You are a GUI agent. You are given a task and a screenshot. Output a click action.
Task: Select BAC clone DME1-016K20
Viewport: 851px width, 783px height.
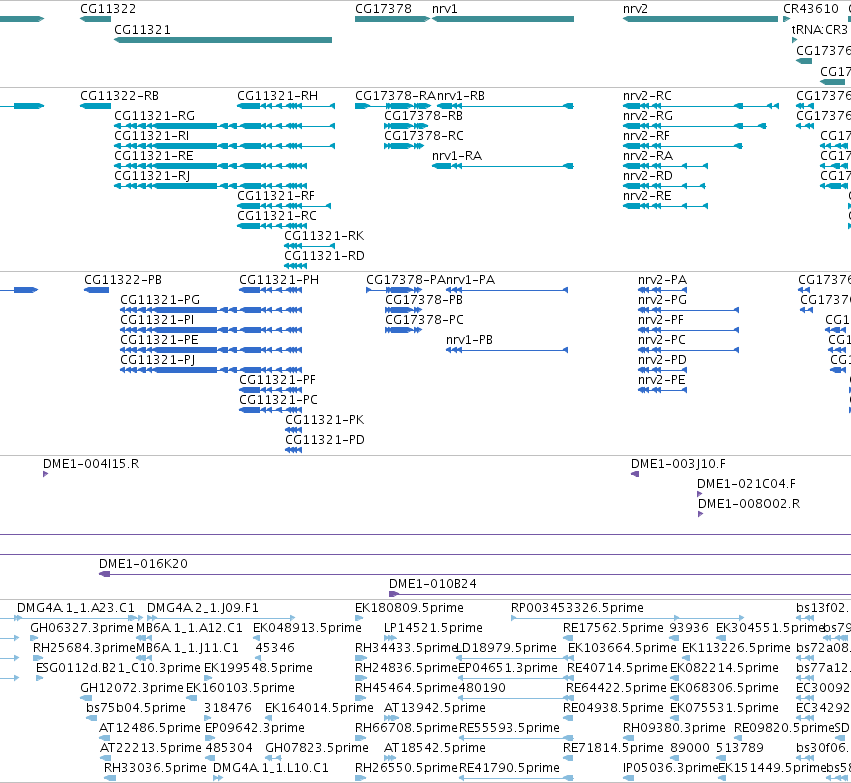[475, 574]
